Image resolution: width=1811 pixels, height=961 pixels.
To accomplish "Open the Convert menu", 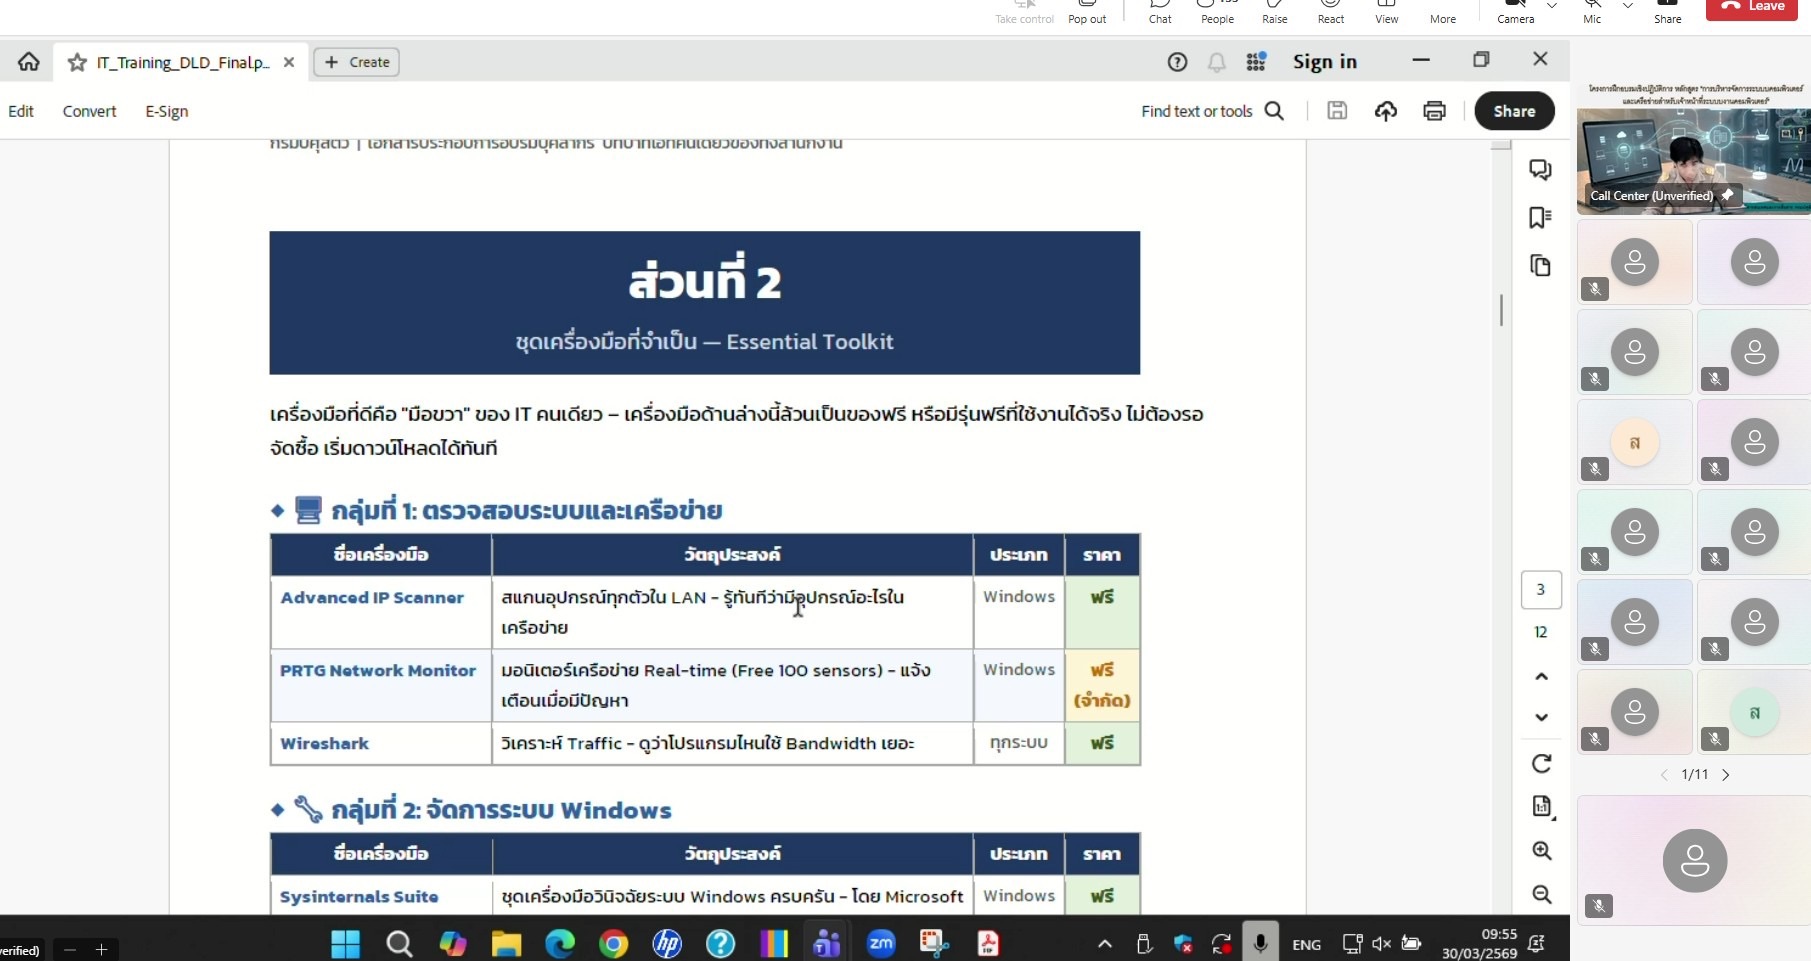I will tap(89, 111).
